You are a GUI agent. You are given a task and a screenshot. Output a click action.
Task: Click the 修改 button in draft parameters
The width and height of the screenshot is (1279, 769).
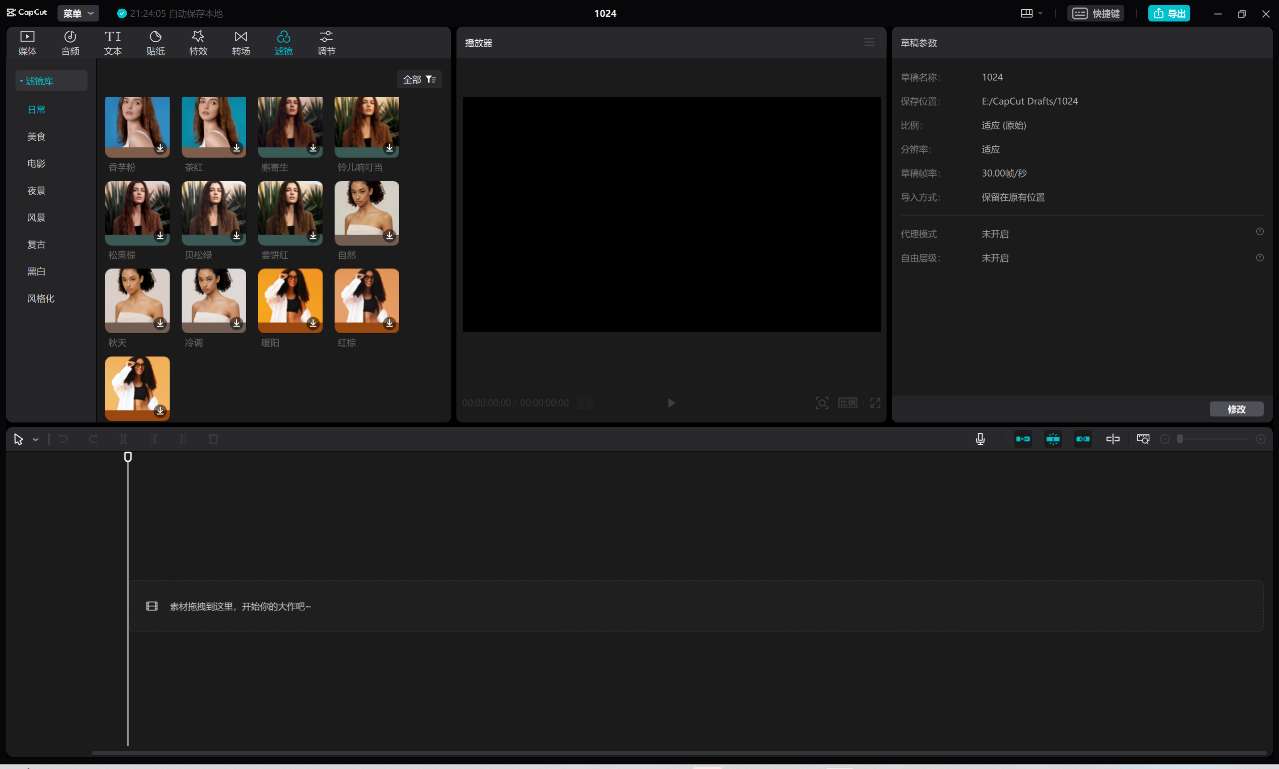(x=1236, y=409)
